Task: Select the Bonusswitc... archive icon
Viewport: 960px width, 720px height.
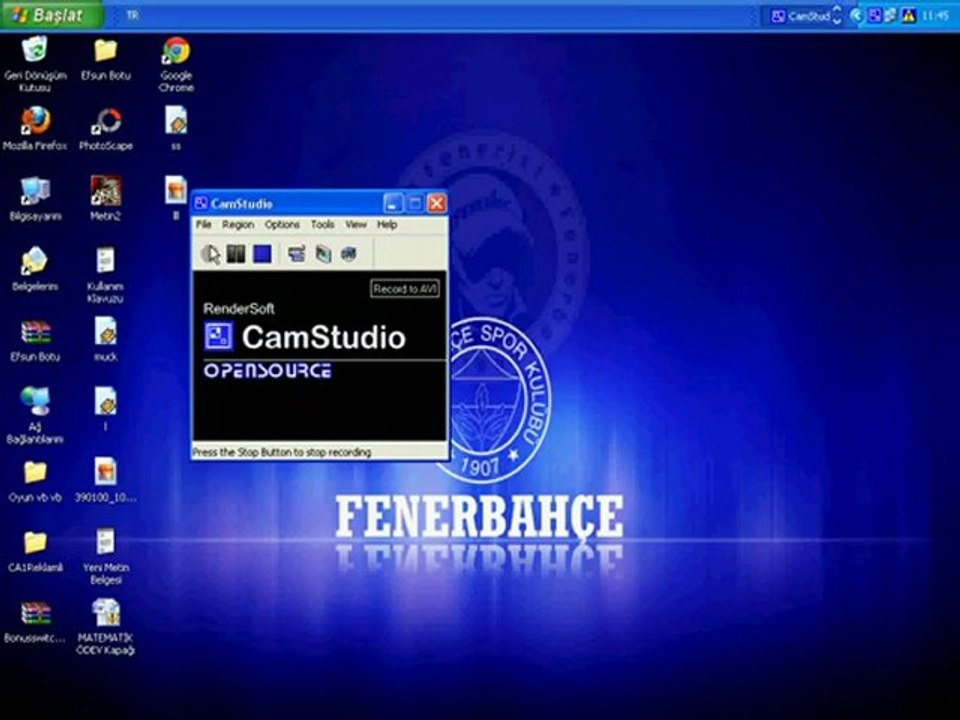Action: (x=35, y=621)
